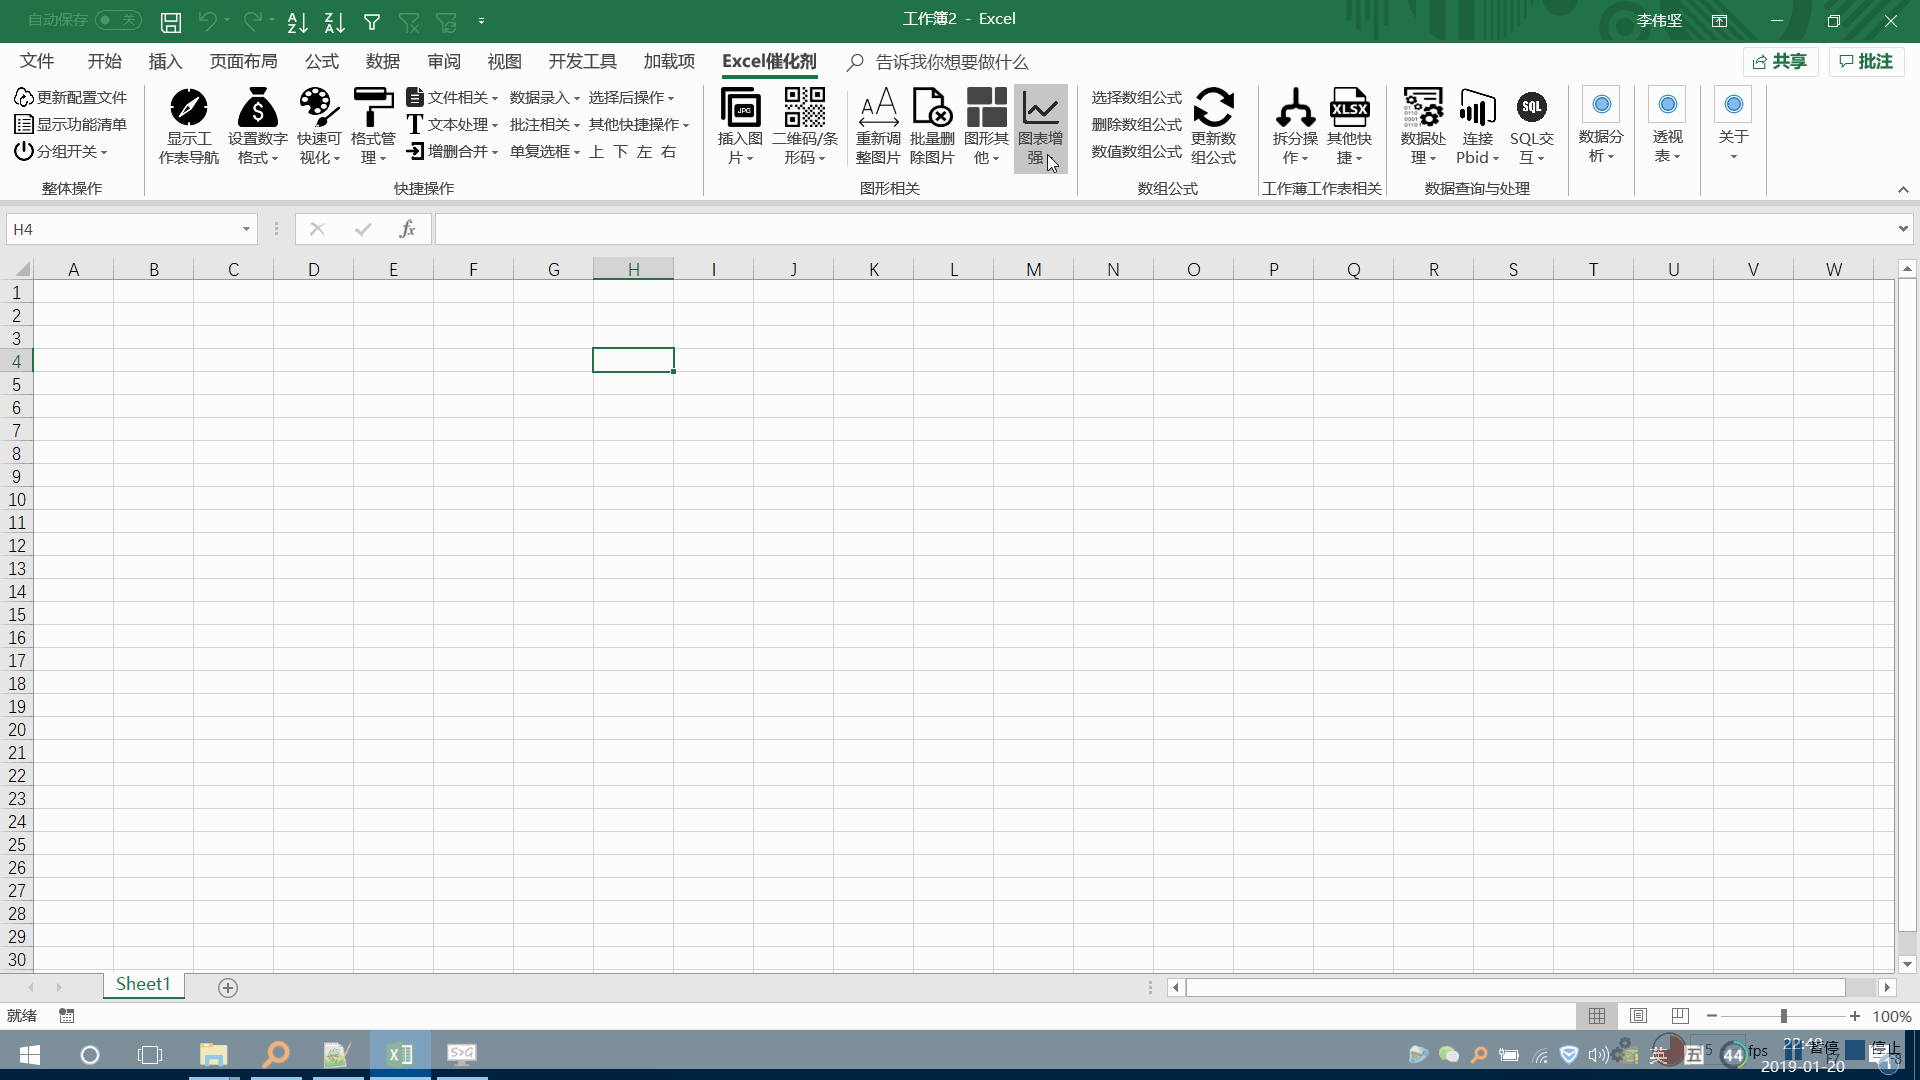The width and height of the screenshot is (1920, 1080).
Task: Click the formula bar input field
Action: point(1164,229)
